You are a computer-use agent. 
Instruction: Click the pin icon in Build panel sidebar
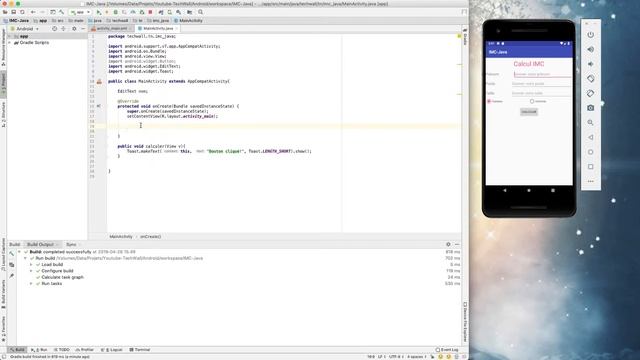pyautogui.click(x=11, y=276)
